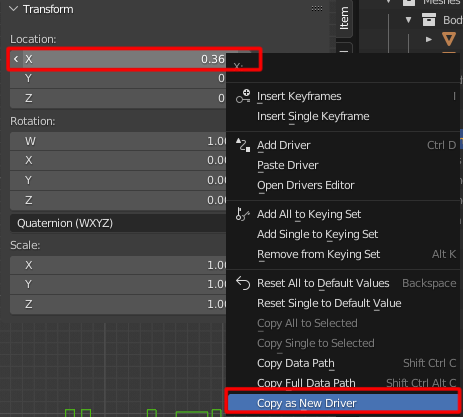Click the collection box icon next to Bod
This screenshot has height=417, width=463.
pos(429,20)
